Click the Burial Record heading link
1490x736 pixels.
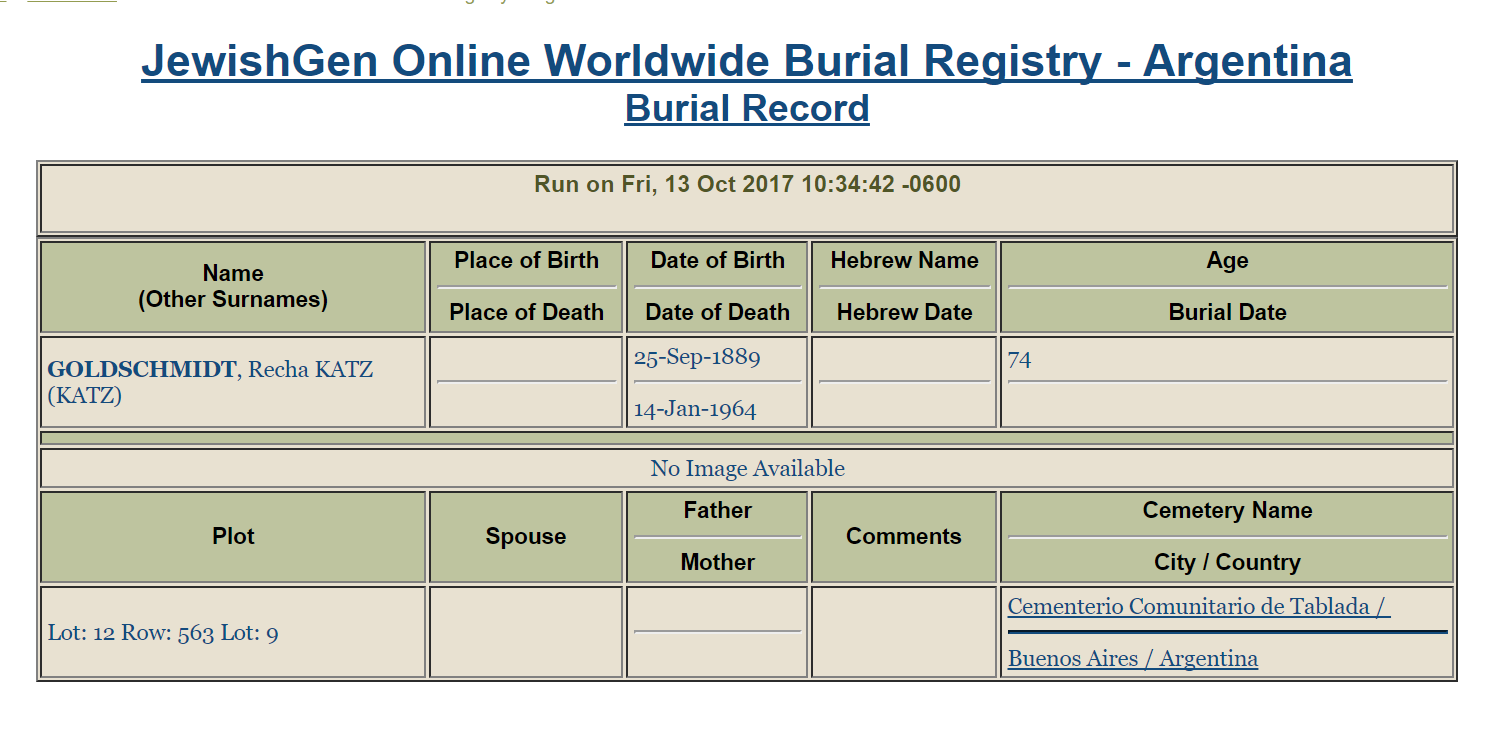pyautogui.click(x=746, y=108)
